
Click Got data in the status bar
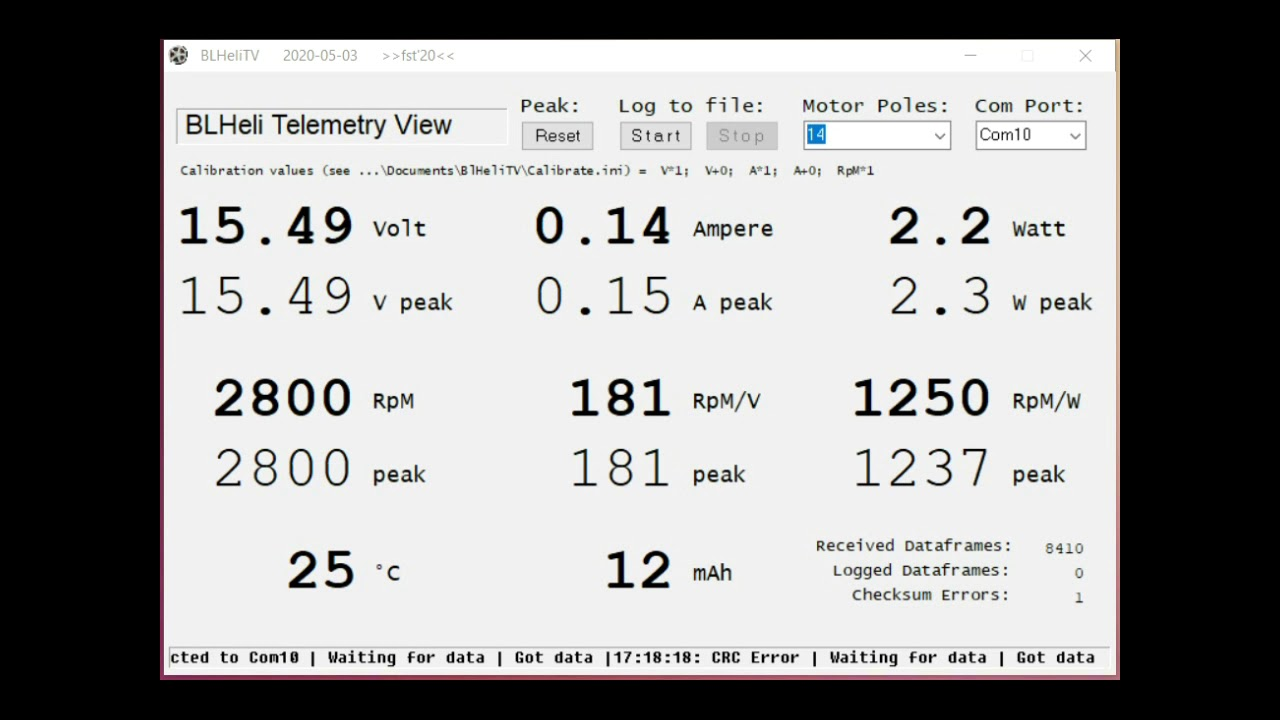(553, 657)
